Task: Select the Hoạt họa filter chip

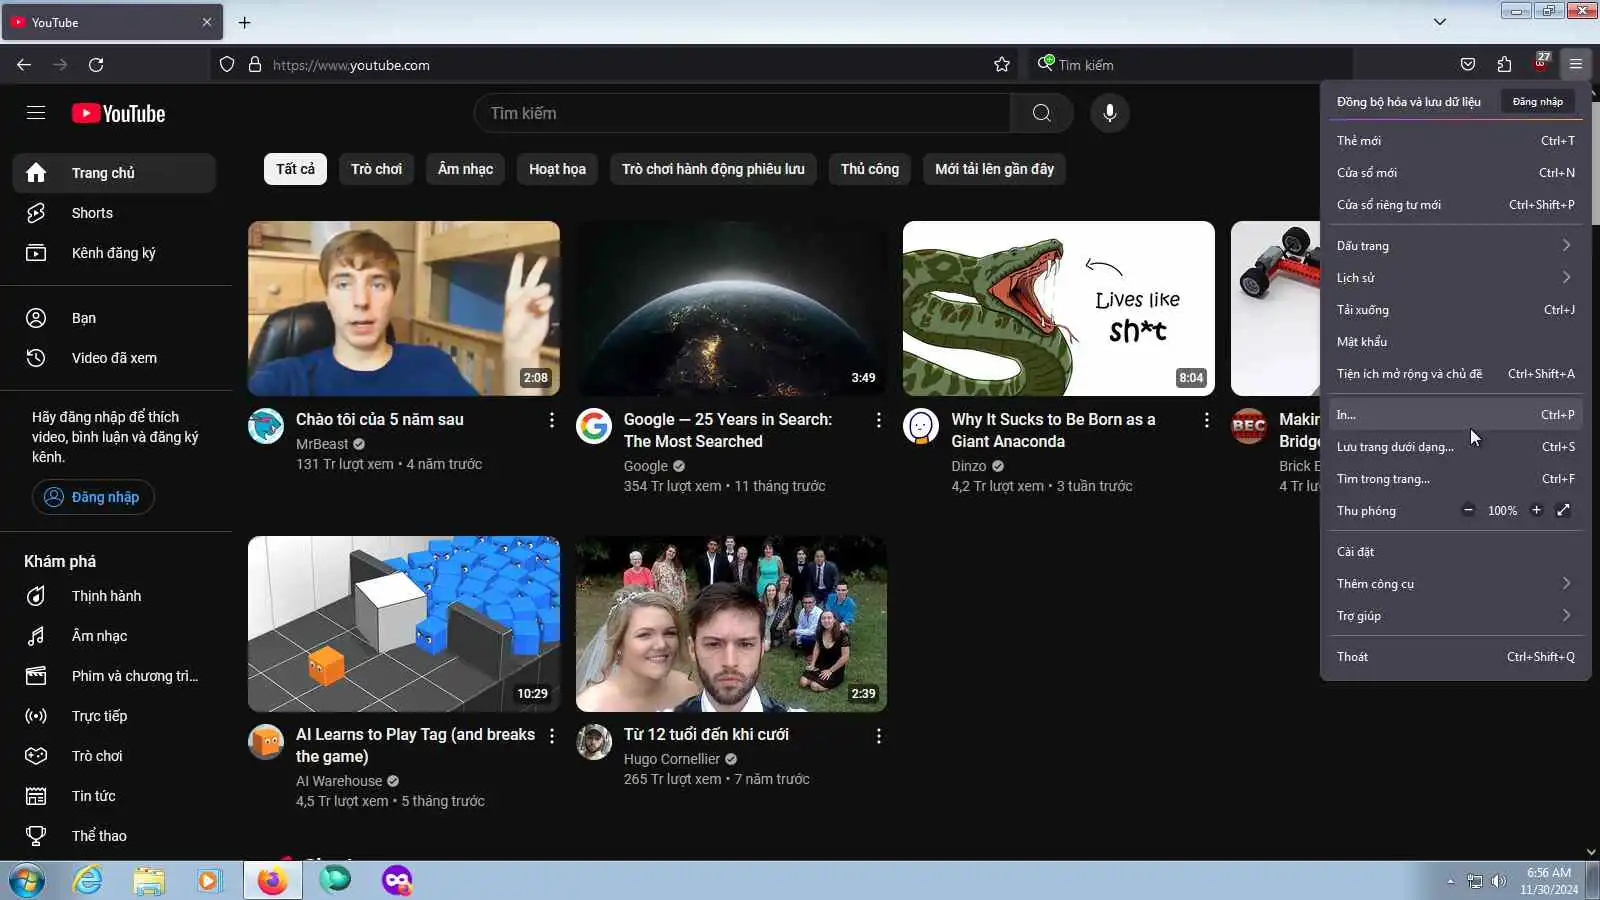Action: 558,169
